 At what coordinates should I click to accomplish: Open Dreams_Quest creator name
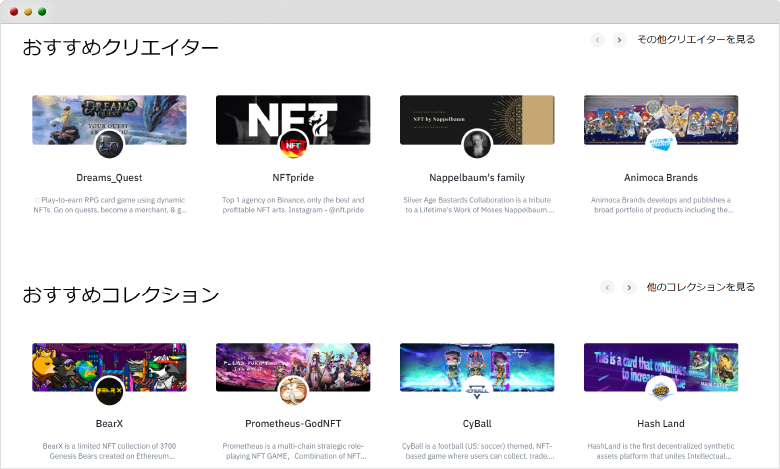click(x=109, y=178)
